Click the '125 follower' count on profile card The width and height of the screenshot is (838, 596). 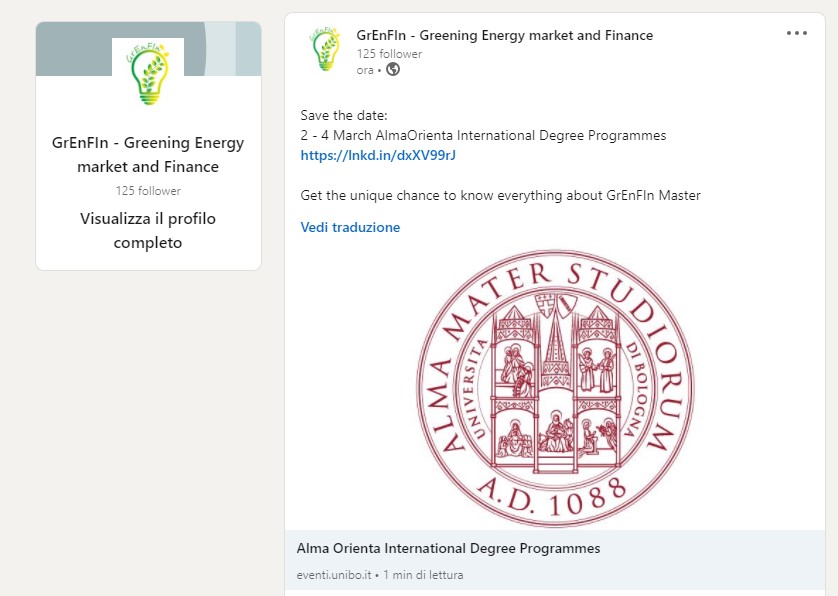[148, 191]
